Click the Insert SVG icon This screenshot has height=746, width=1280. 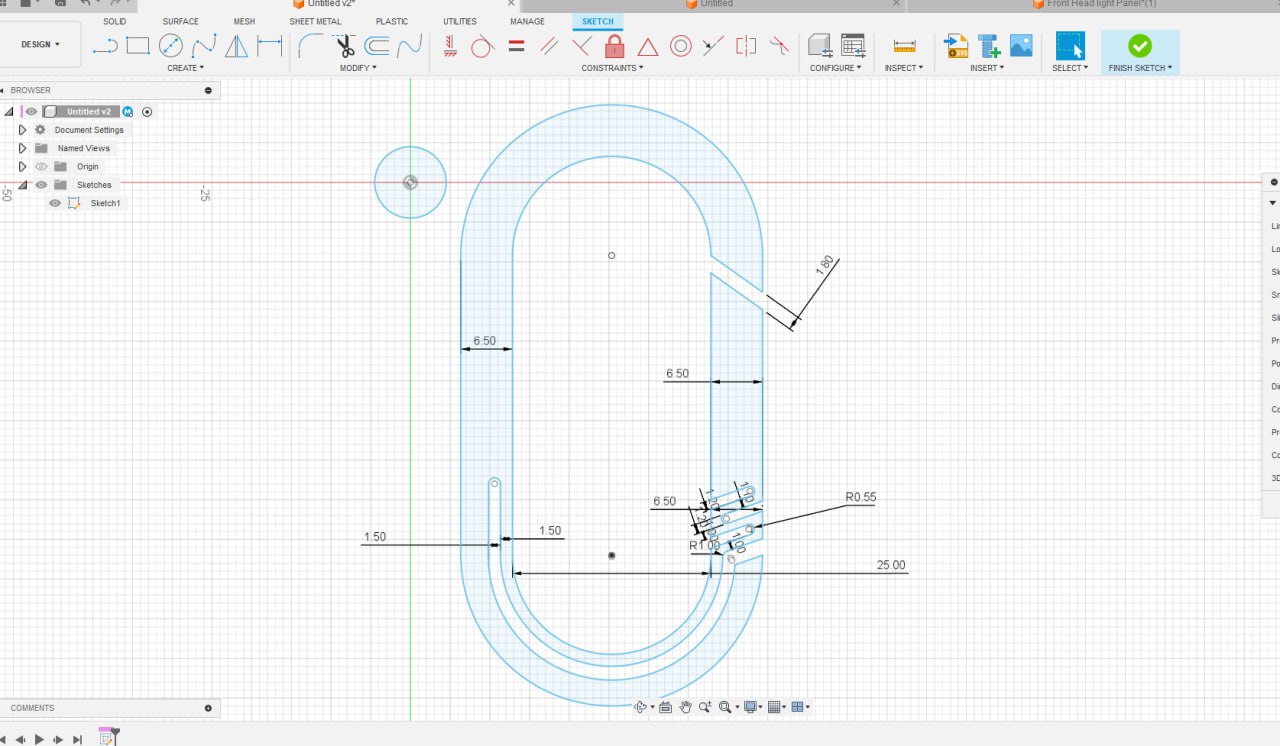[957, 46]
